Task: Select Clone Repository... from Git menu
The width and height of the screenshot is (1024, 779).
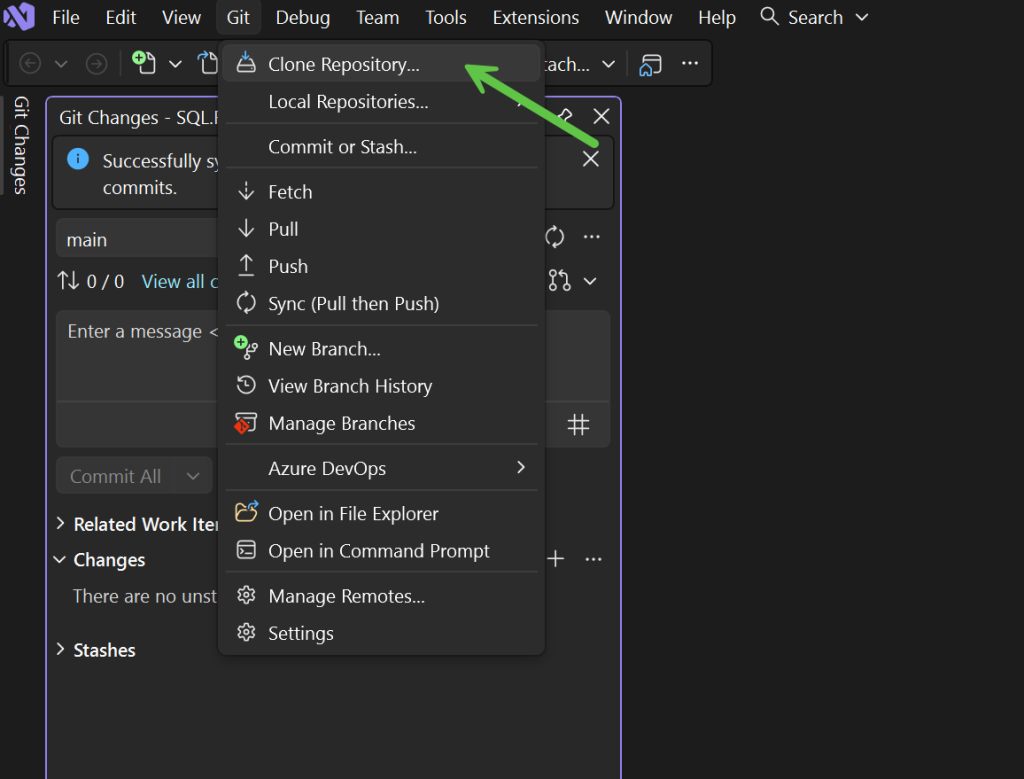Action: pos(381,64)
